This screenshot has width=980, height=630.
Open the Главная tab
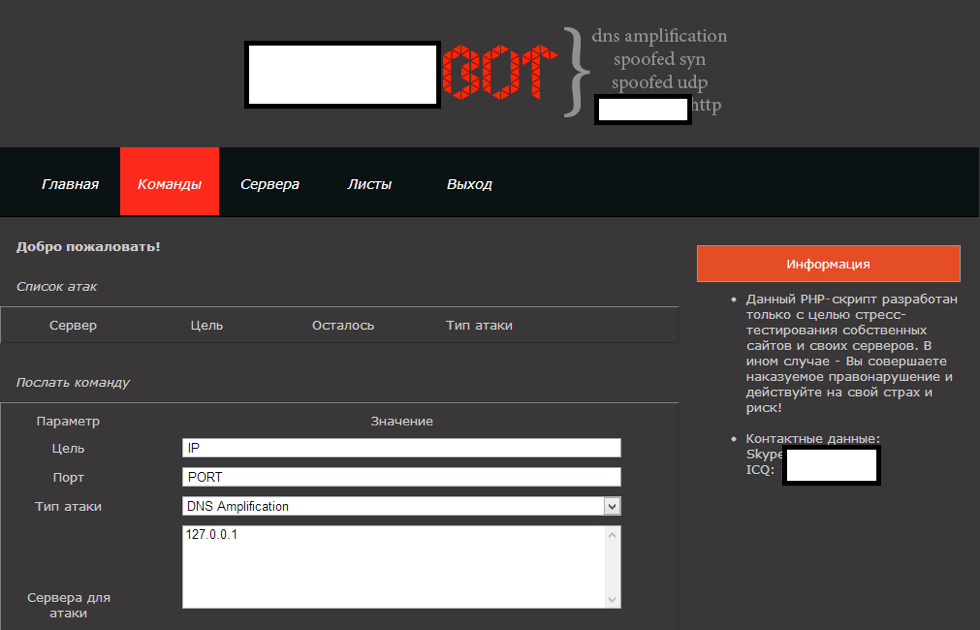pos(70,184)
